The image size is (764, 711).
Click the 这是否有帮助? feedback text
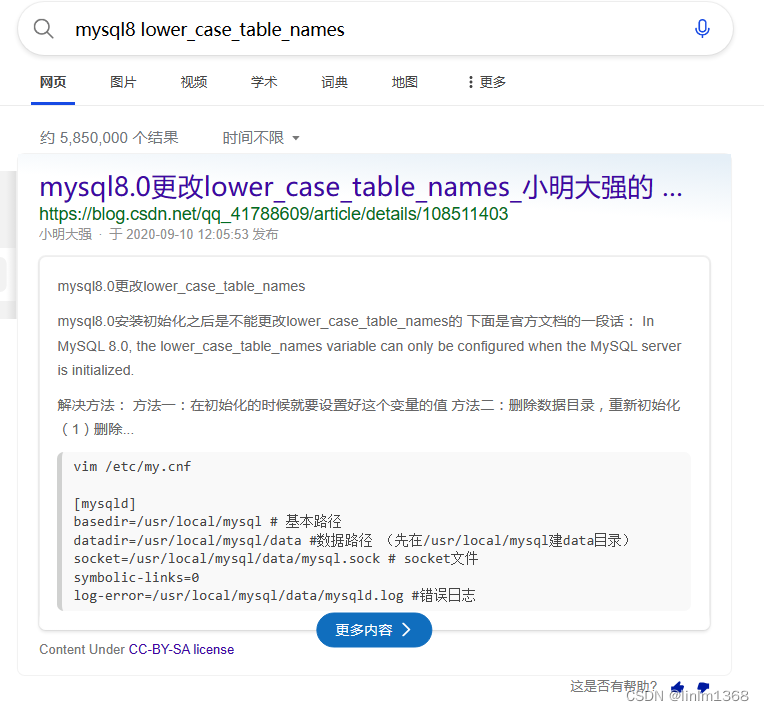613,686
